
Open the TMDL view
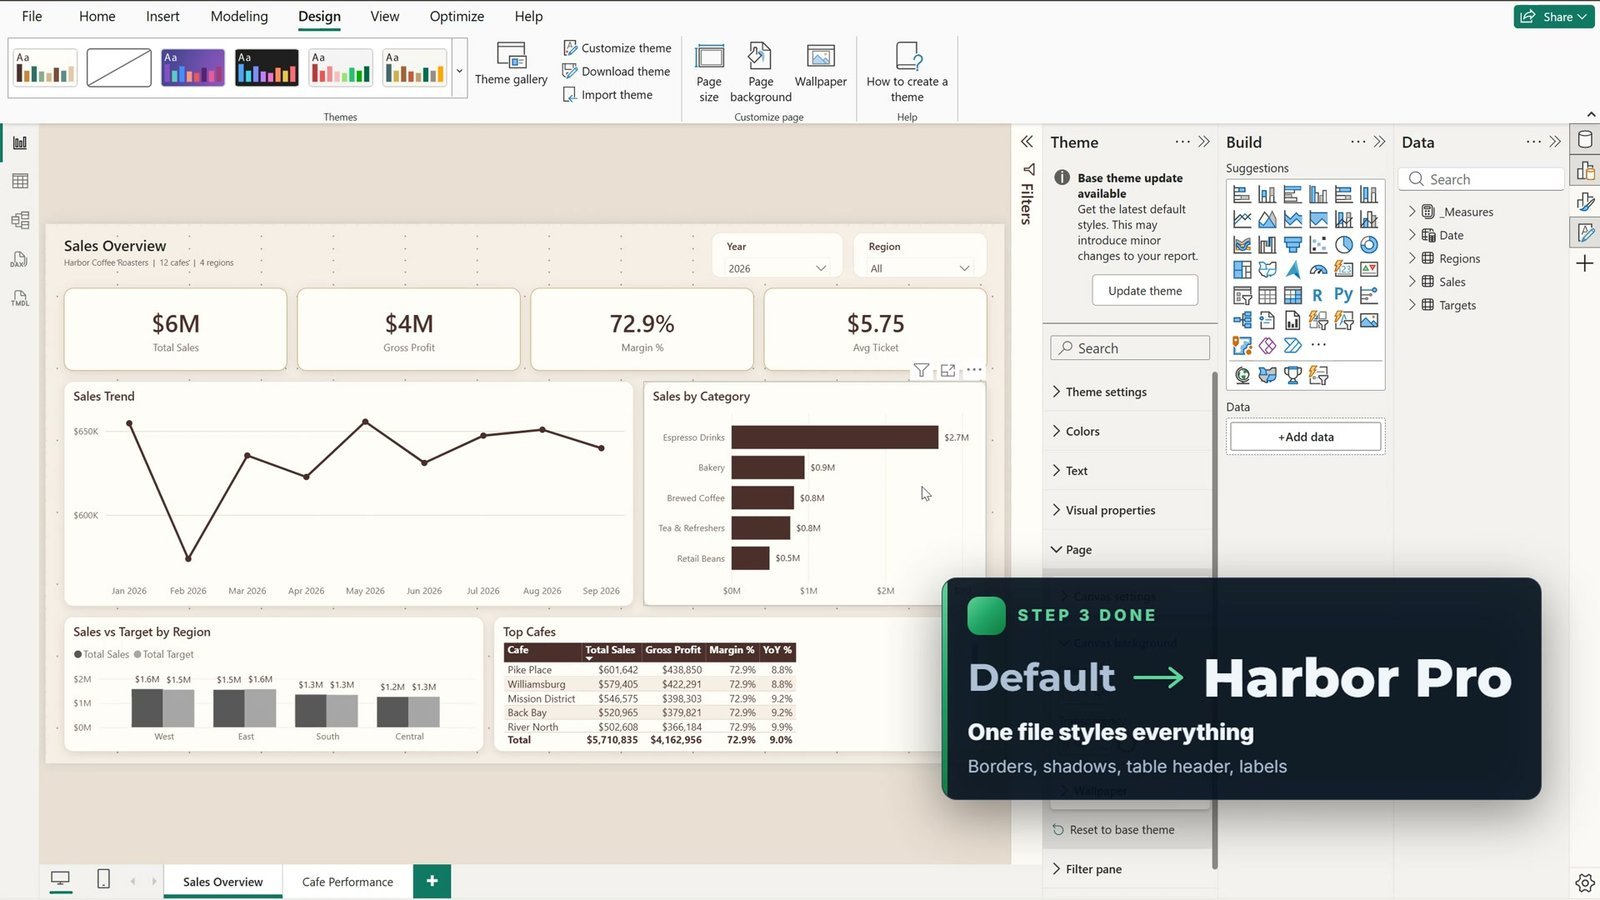(x=20, y=298)
